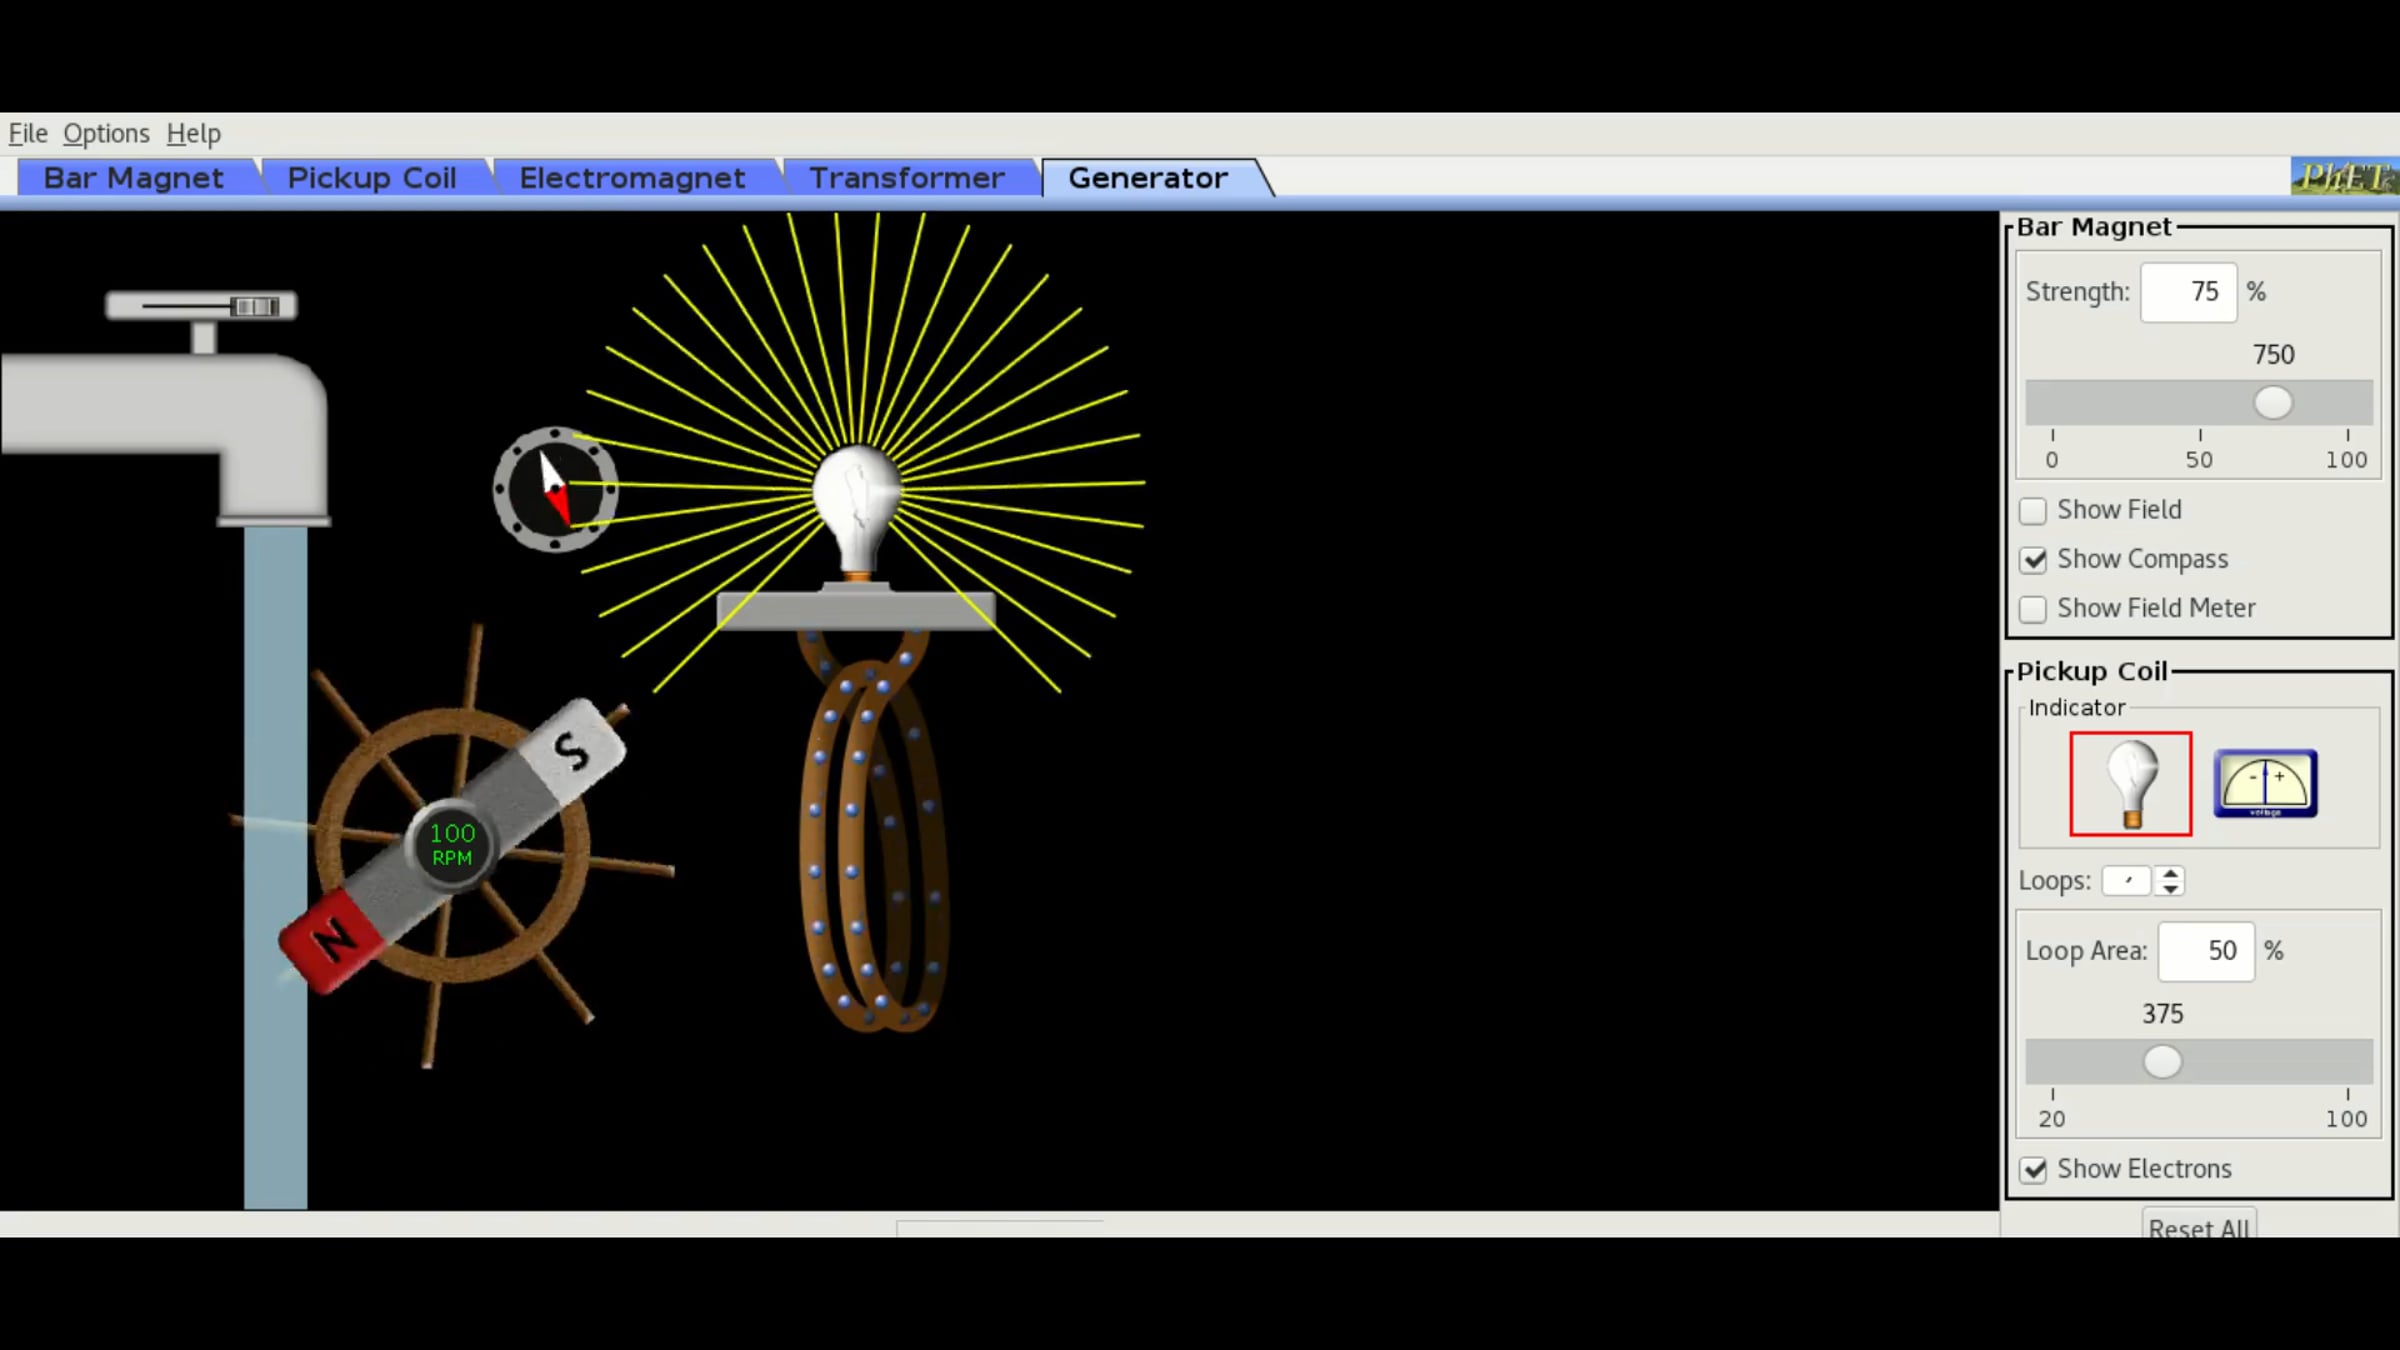Select the voltmeter indicator icon
The height and width of the screenshot is (1350, 2400).
tap(2264, 783)
